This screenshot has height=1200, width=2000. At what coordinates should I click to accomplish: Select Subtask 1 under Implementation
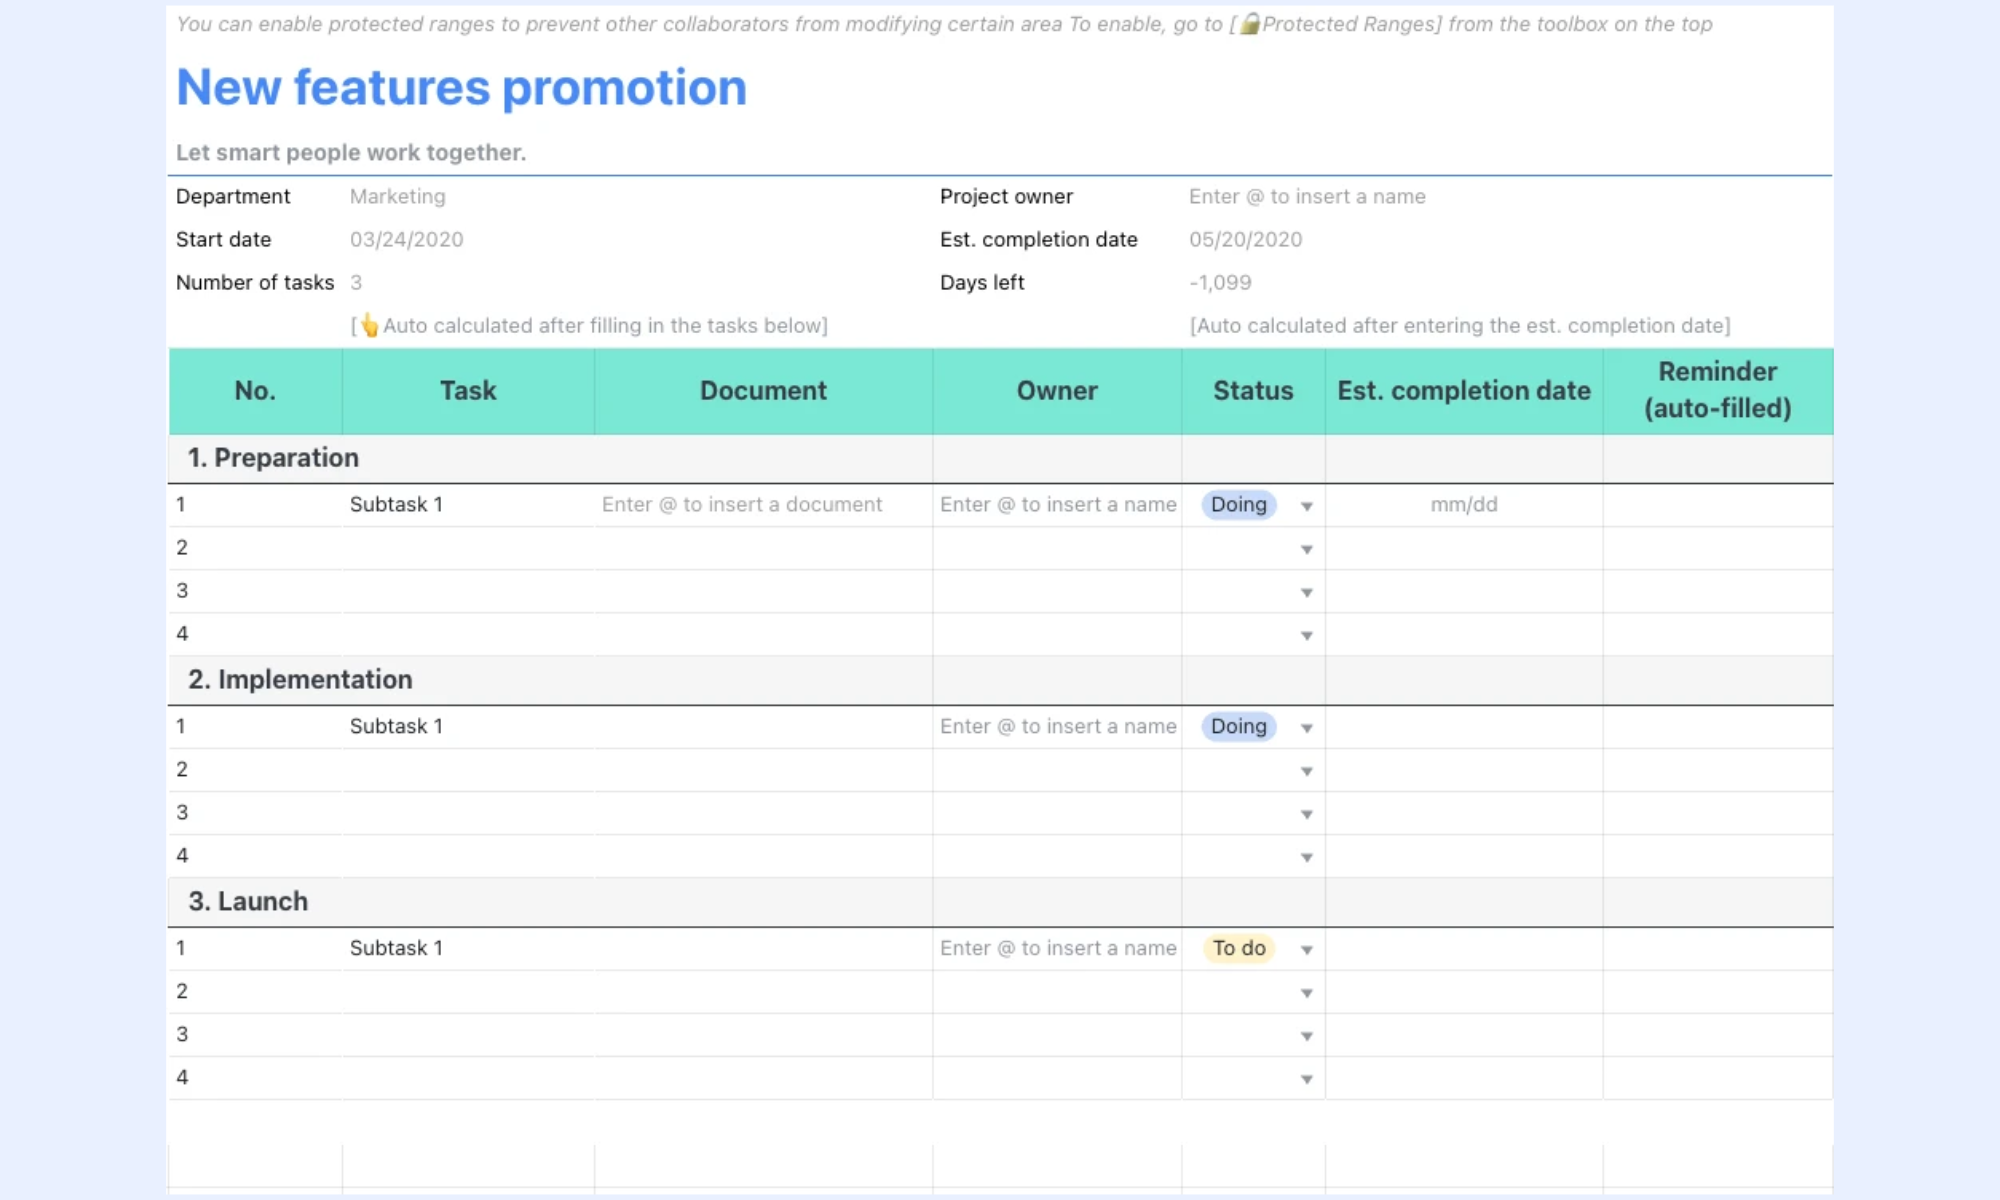coord(396,726)
